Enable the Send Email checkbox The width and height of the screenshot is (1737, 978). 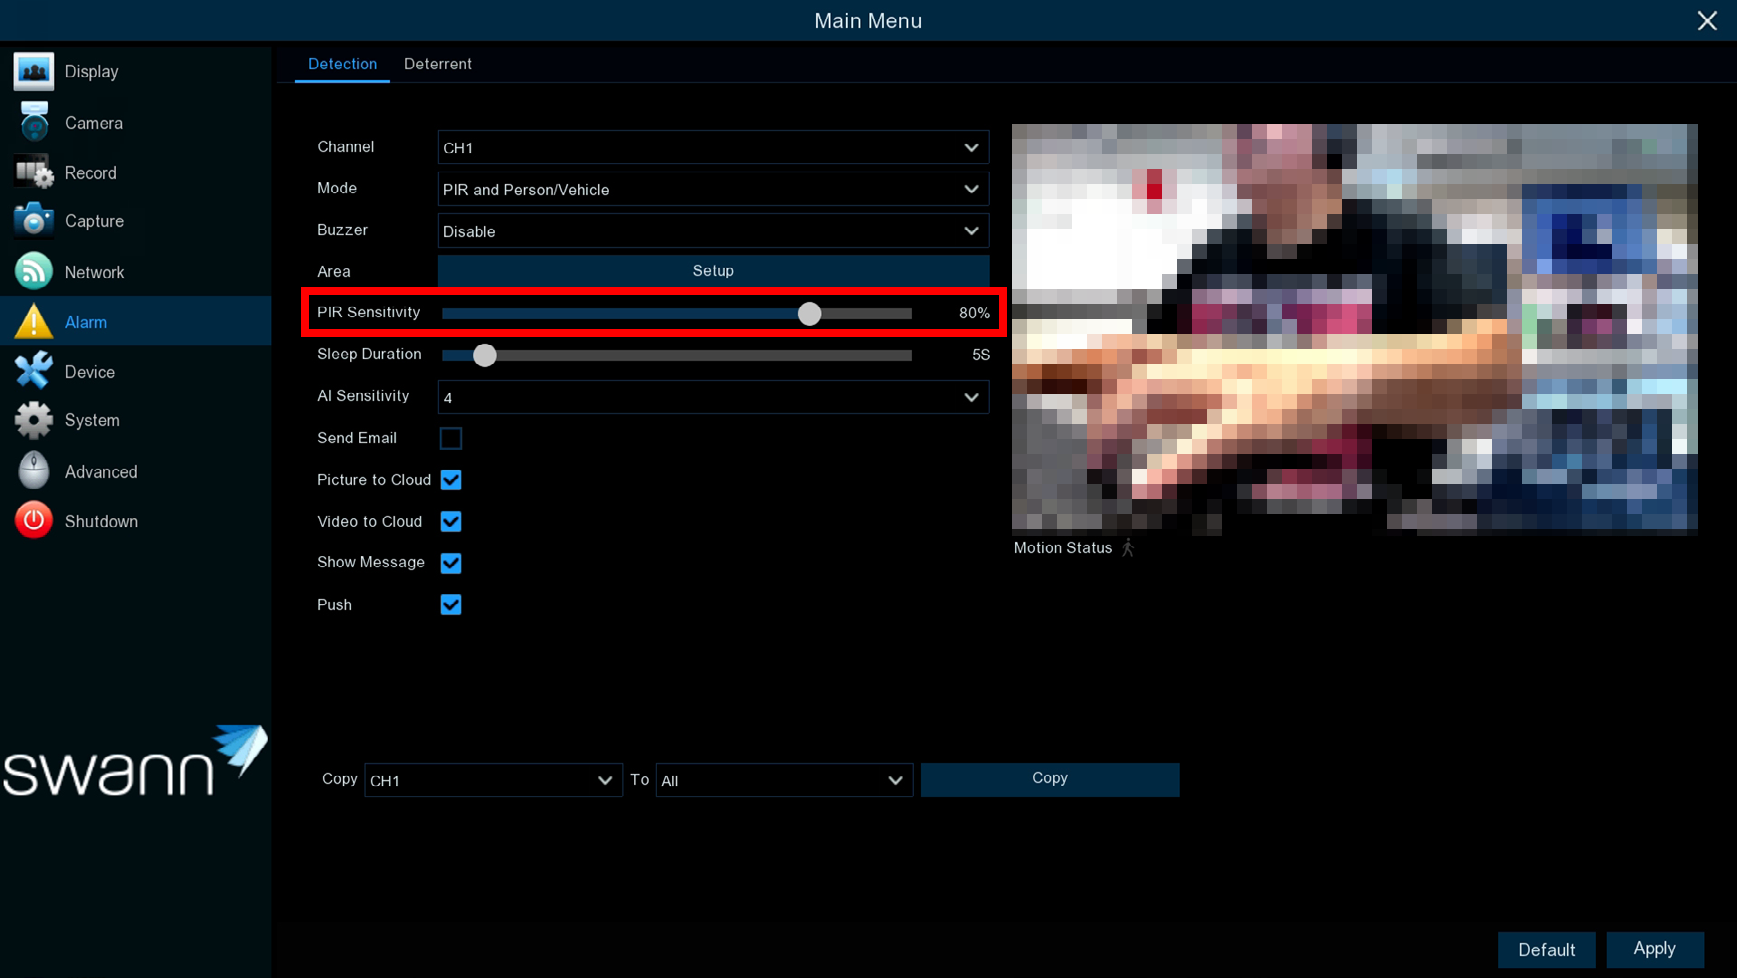tap(451, 439)
